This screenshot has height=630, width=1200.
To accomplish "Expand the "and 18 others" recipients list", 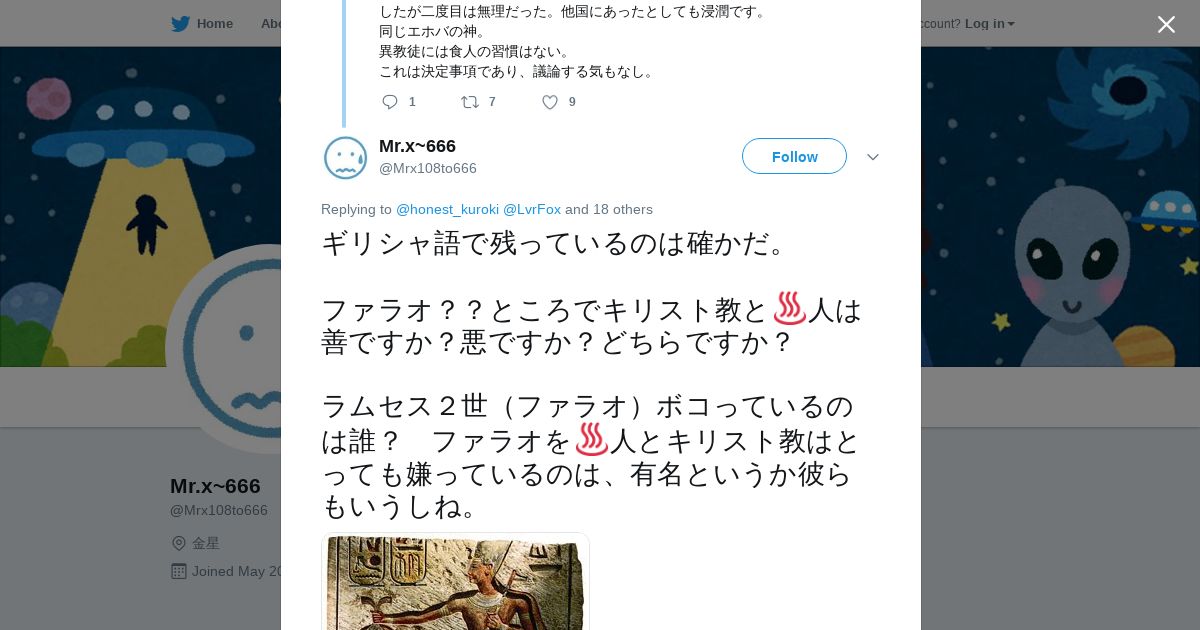I will point(609,209).
